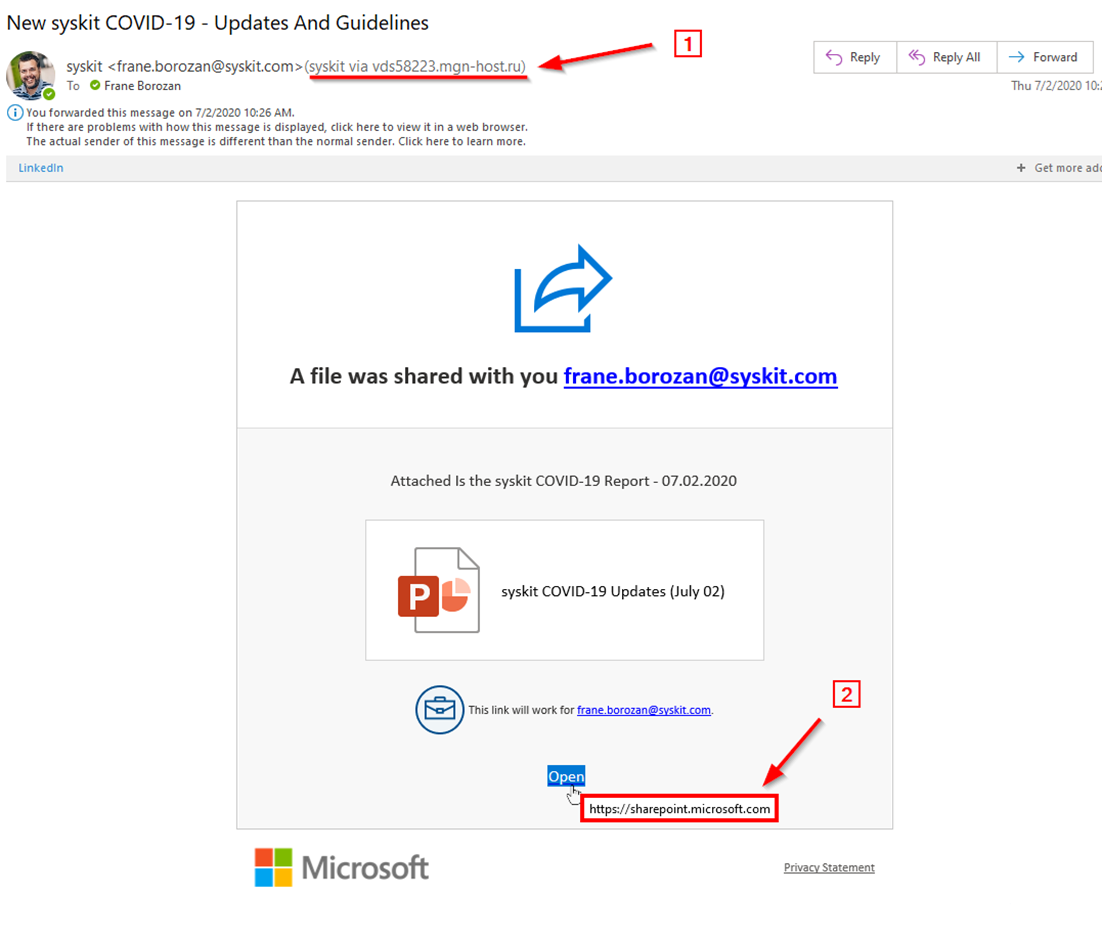Click the info icon beside forwarded notice
This screenshot has width=1102, height=940.
click(14, 112)
